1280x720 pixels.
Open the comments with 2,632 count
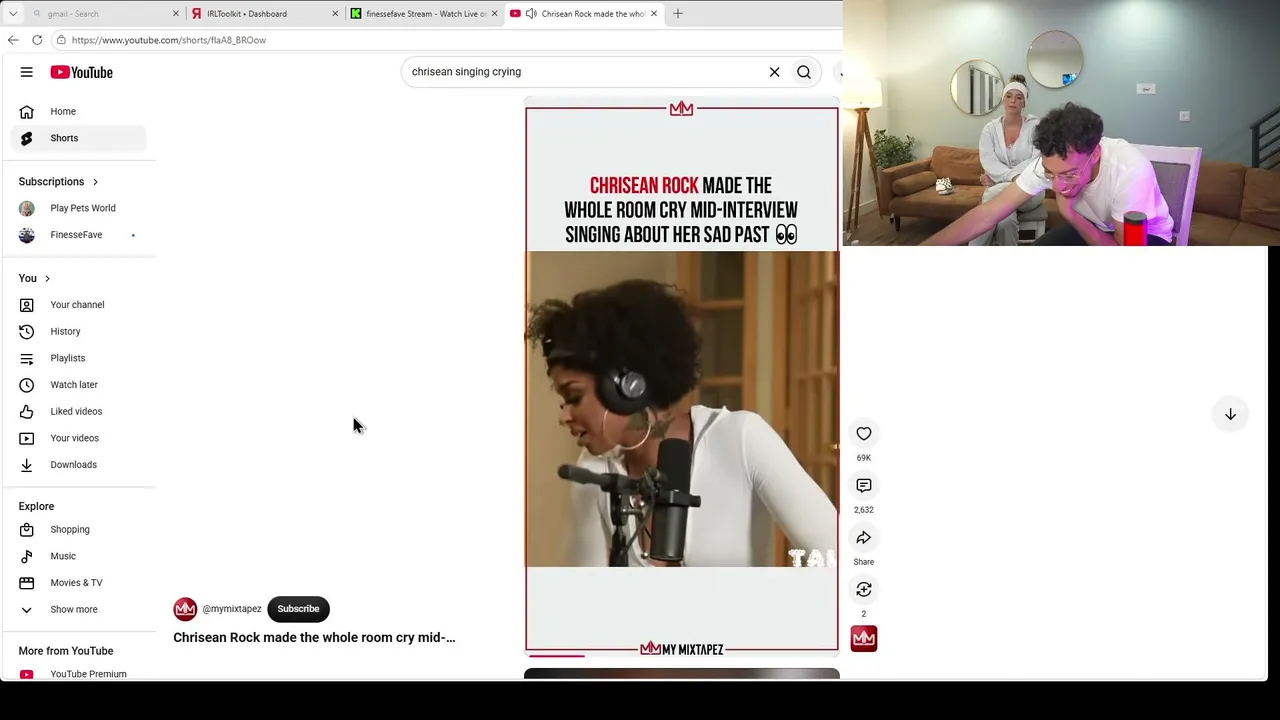(x=864, y=485)
